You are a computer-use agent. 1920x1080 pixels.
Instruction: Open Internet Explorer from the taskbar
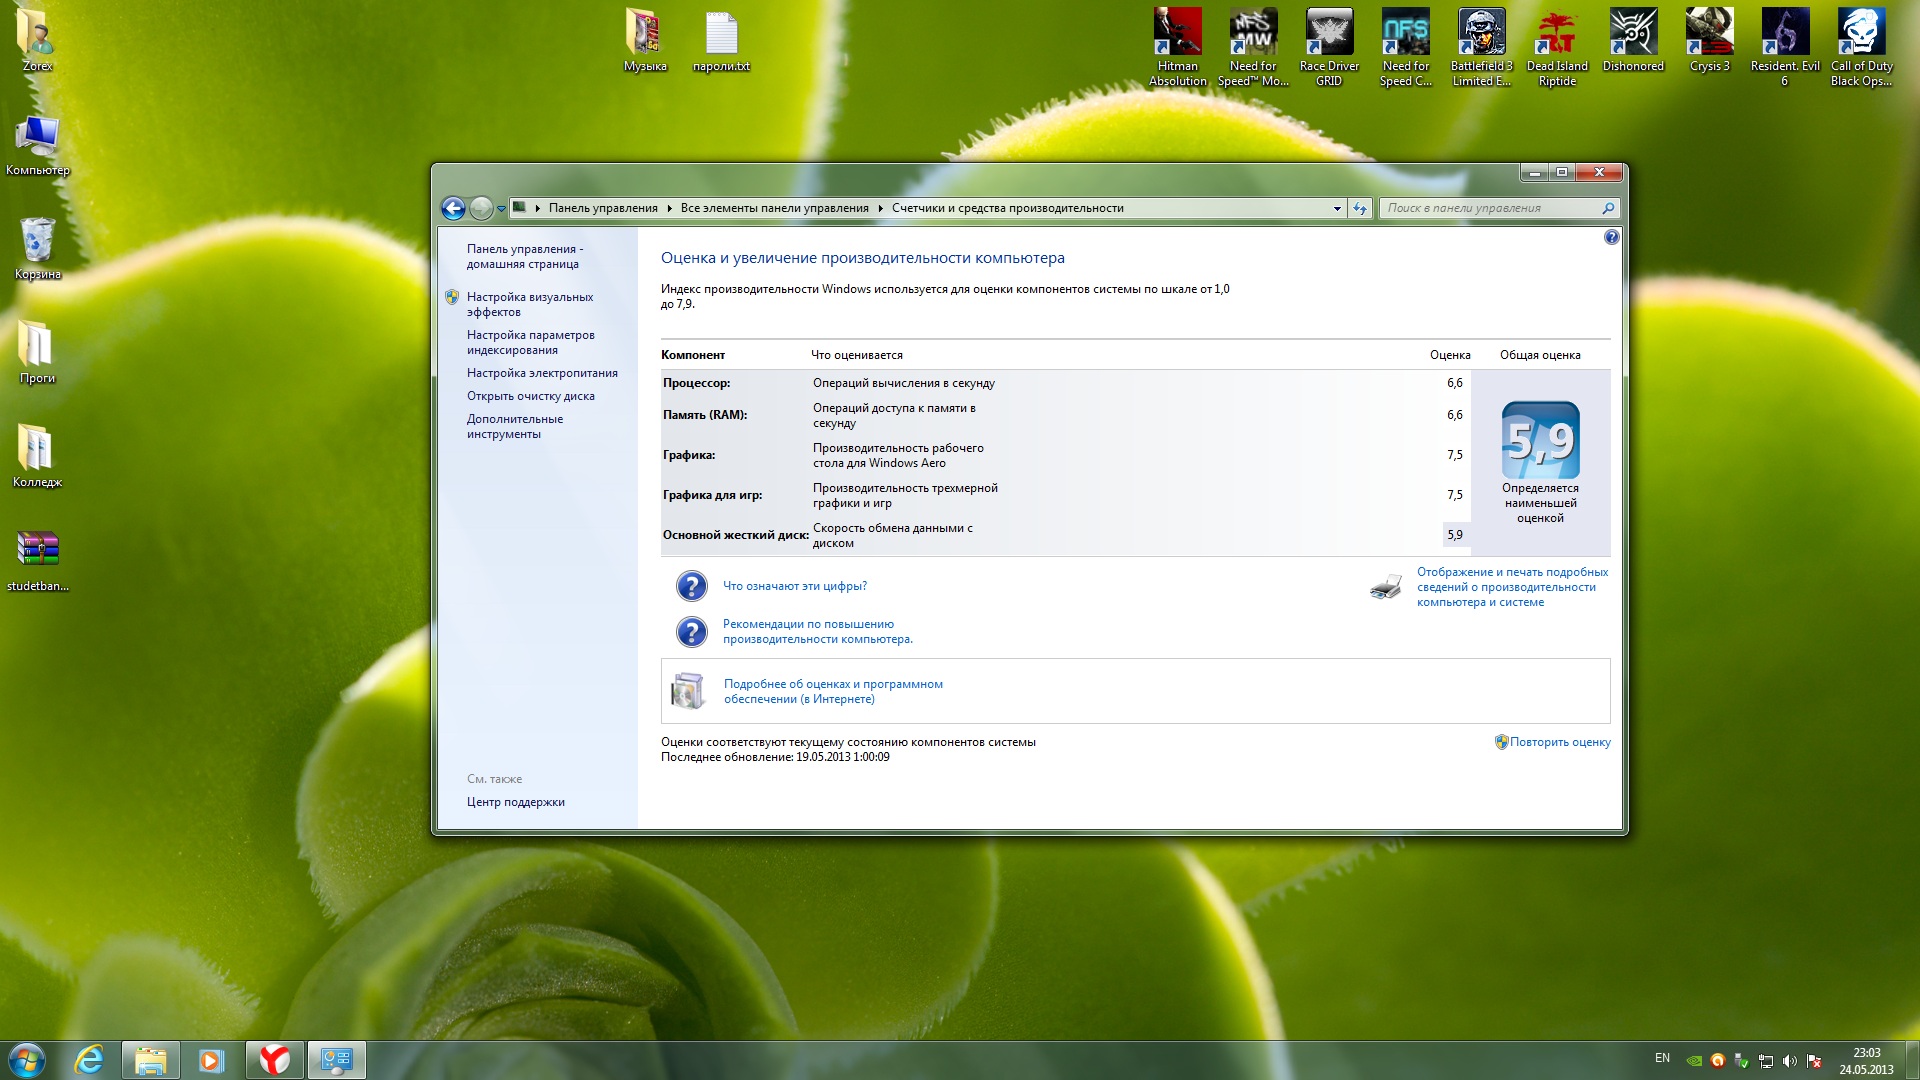pyautogui.click(x=90, y=1060)
